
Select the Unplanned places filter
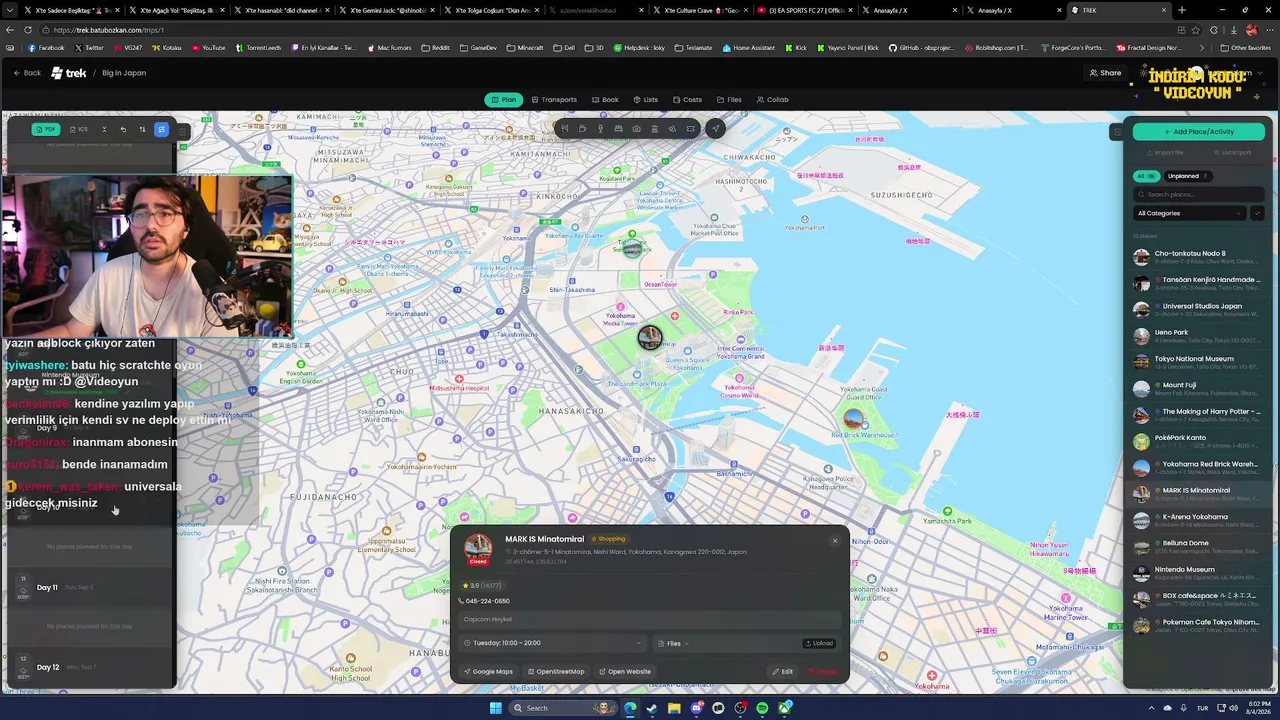point(1187,176)
